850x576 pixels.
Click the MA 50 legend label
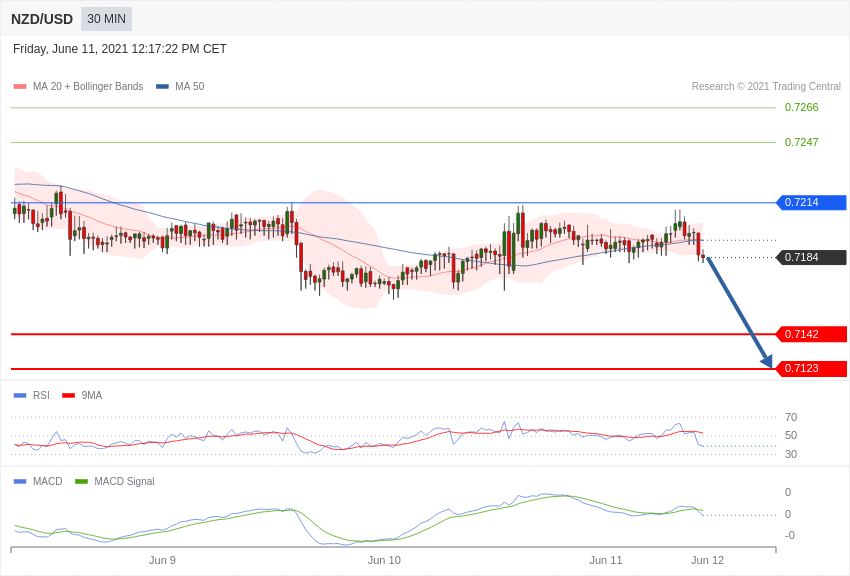190,86
